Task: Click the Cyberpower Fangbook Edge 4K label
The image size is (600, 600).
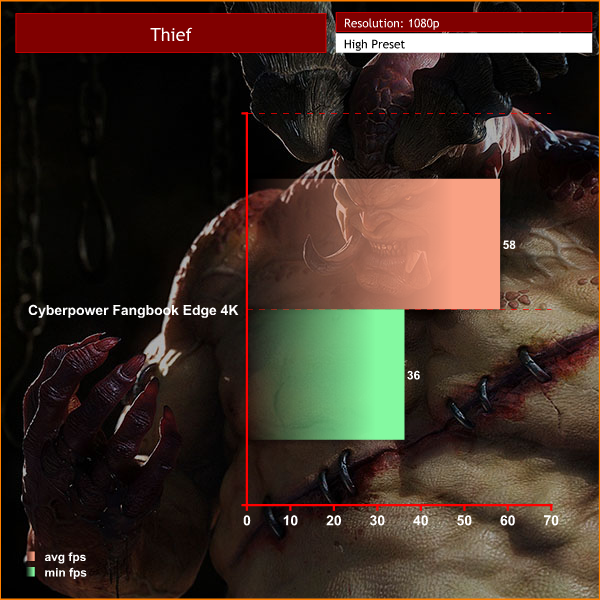Action: point(133,310)
